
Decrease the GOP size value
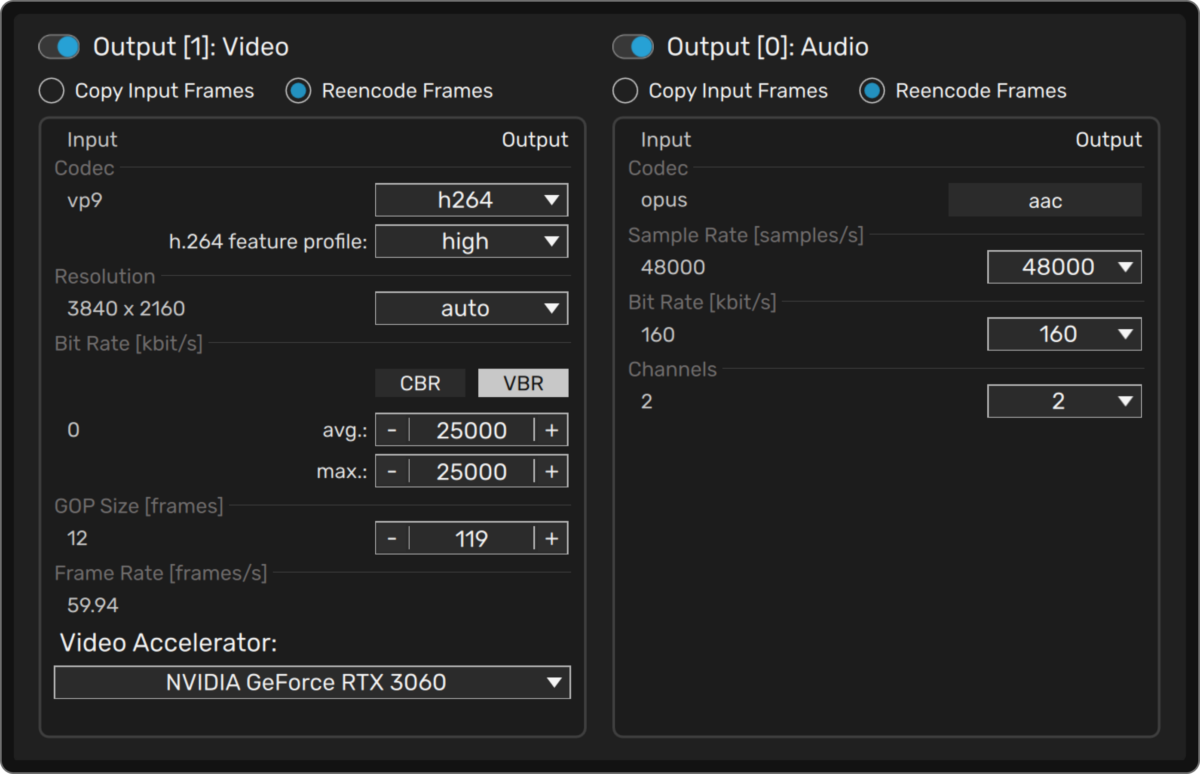(x=389, y=538)
